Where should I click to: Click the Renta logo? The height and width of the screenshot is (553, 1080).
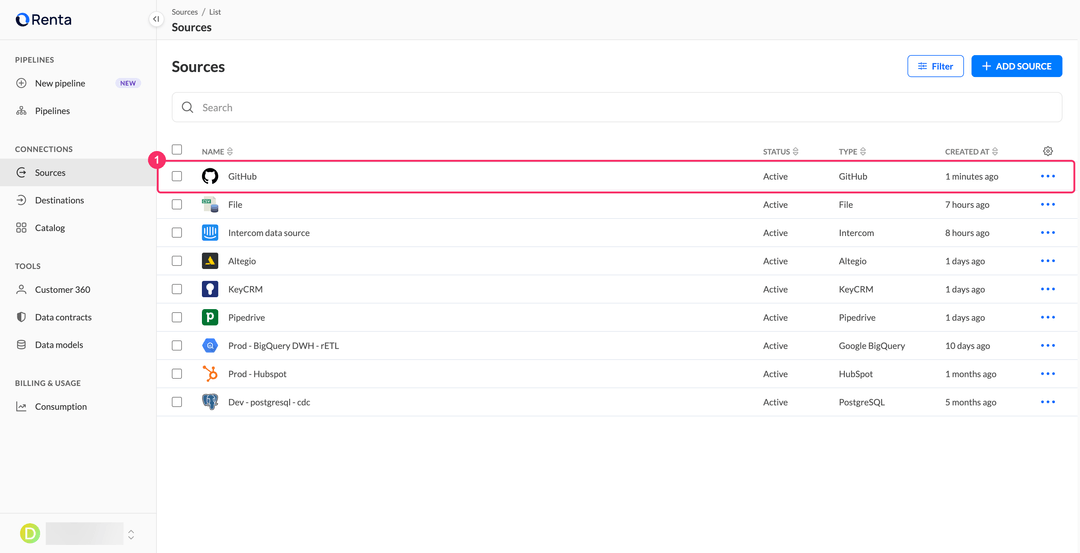(x=43, y=19)
